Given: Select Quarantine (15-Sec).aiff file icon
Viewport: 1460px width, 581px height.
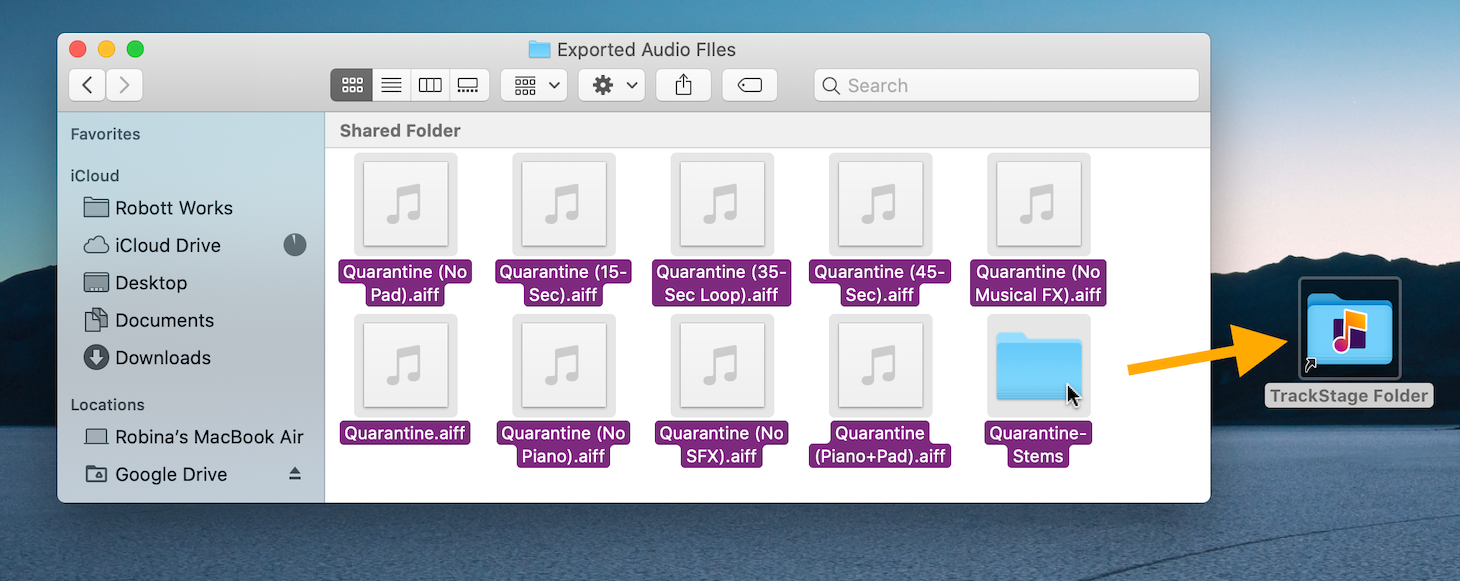Looking at the screenshot, I should click(x=563, y=204).
